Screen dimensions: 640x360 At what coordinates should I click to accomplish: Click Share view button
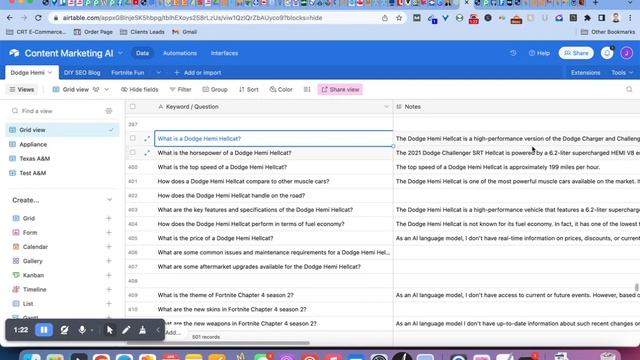pyautogui.click(x=340, y=89)
